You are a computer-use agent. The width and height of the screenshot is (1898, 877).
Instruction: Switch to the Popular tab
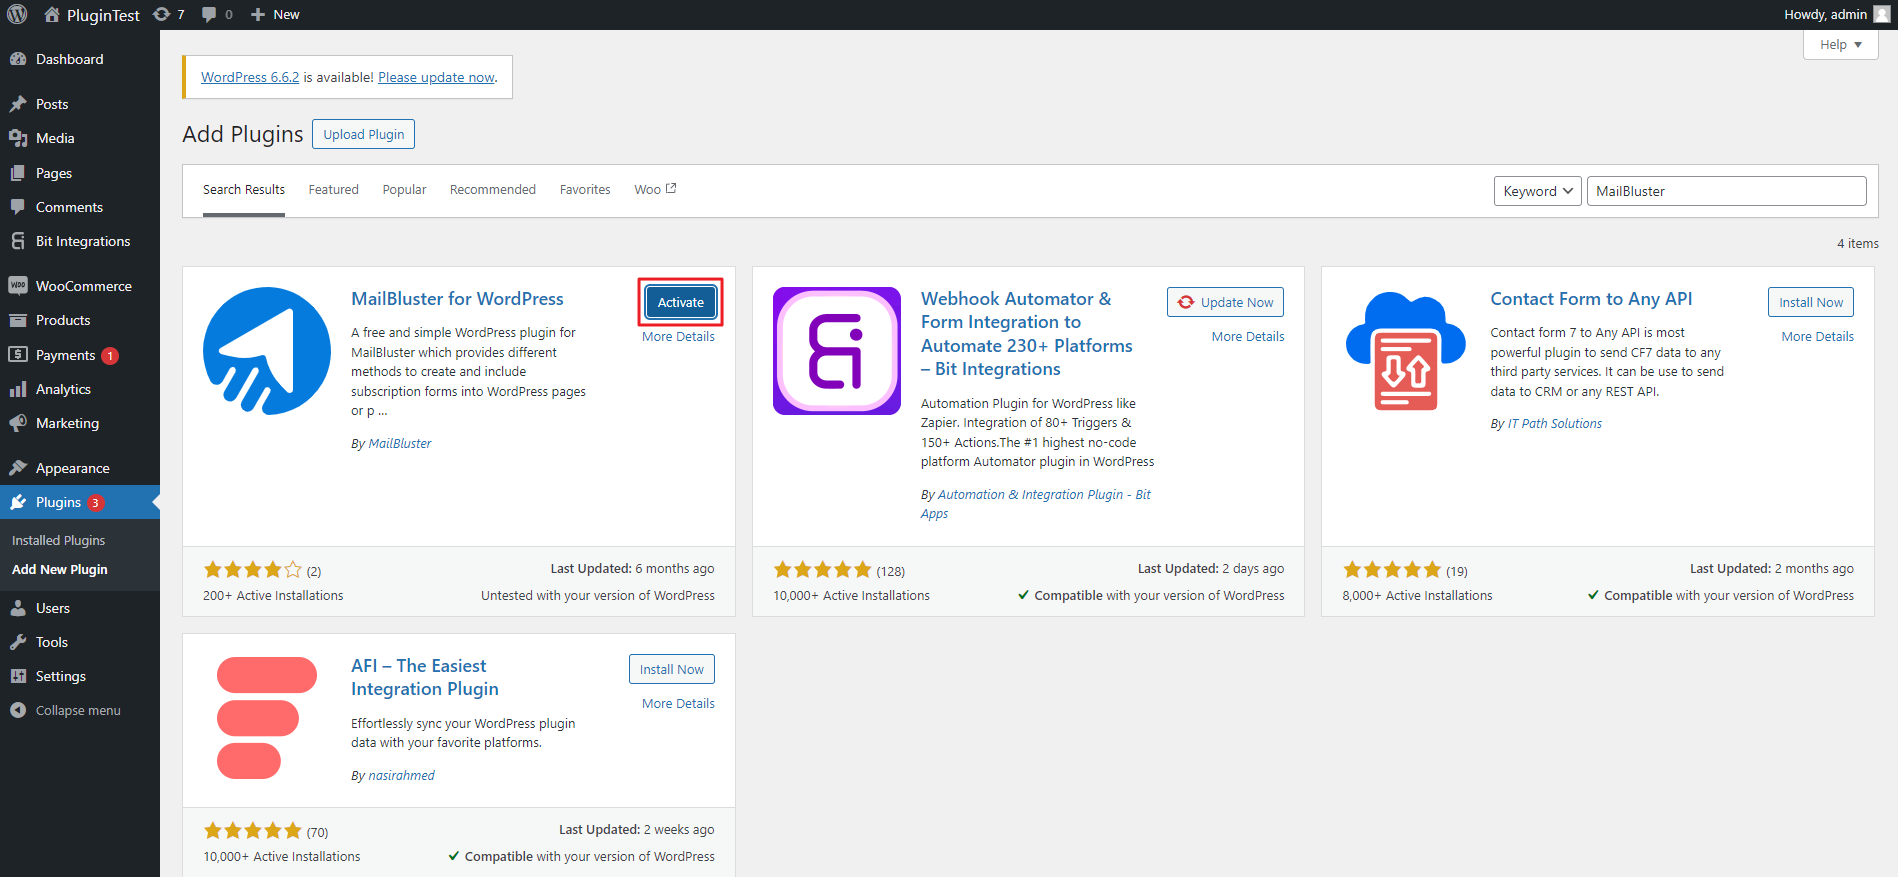coord(404,189)
